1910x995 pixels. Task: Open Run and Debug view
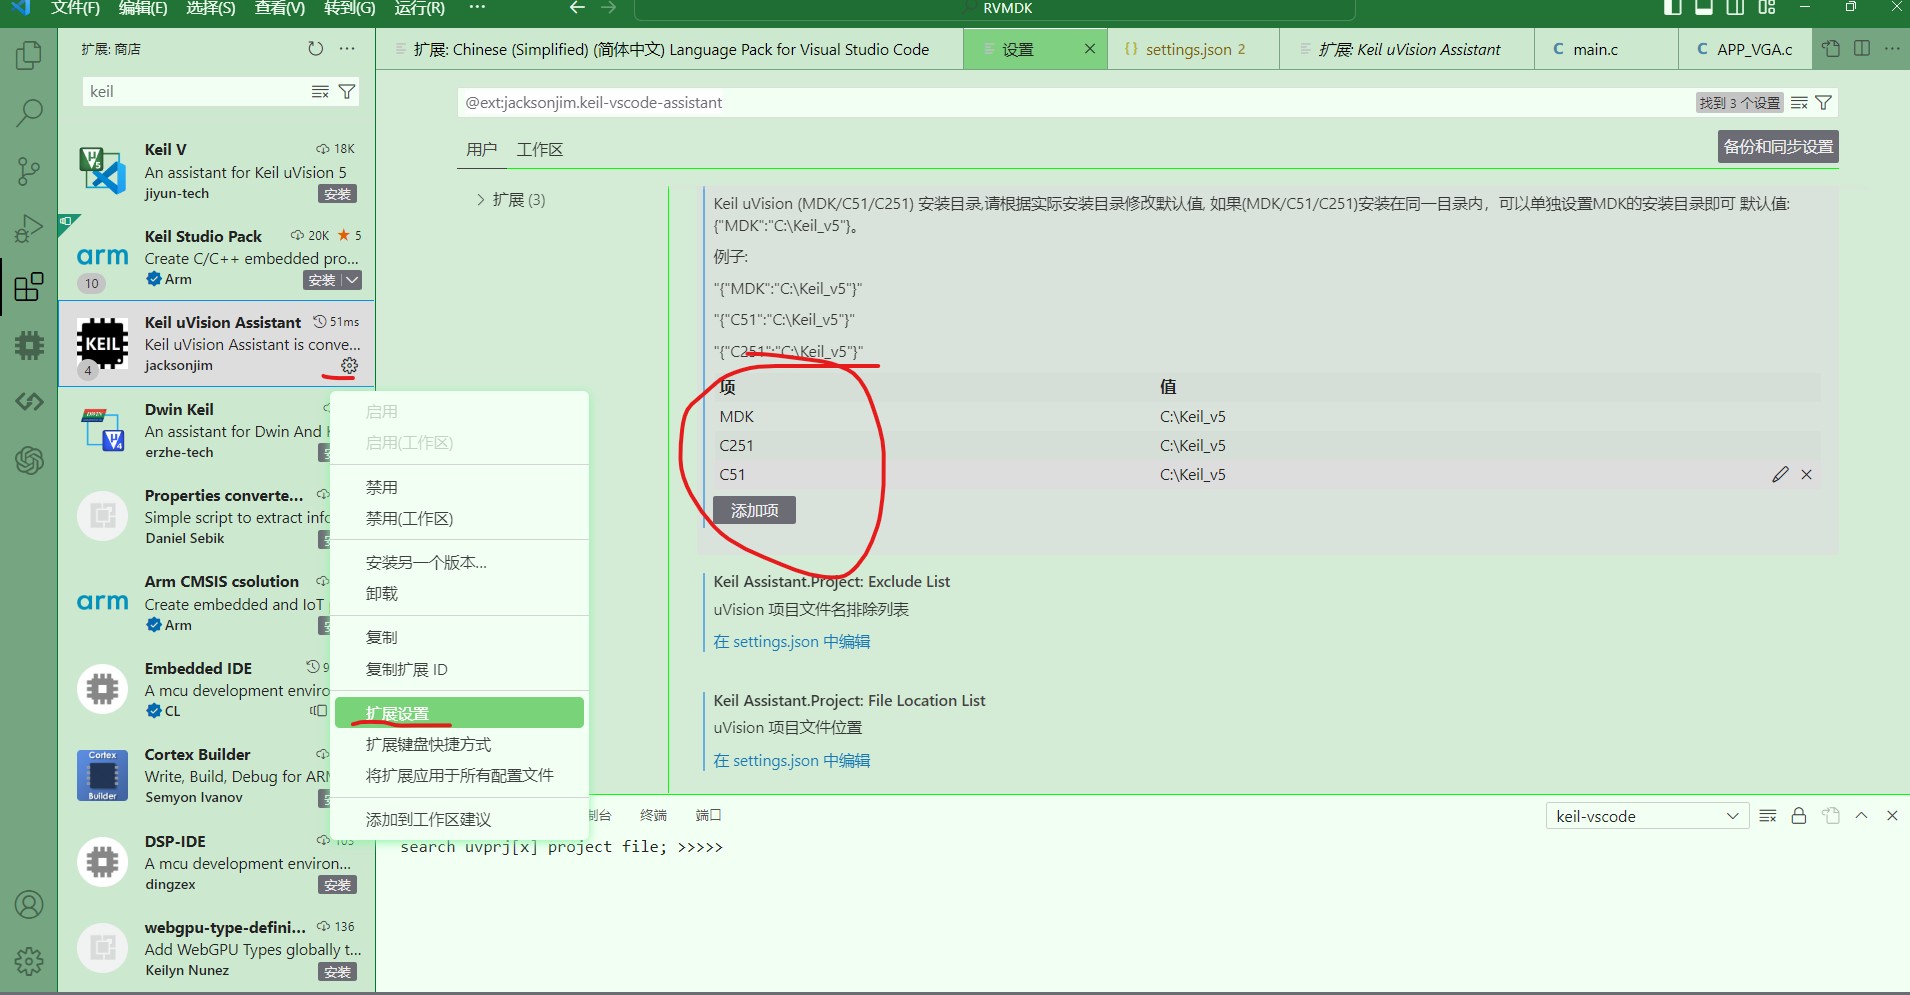tap(29, 229)
